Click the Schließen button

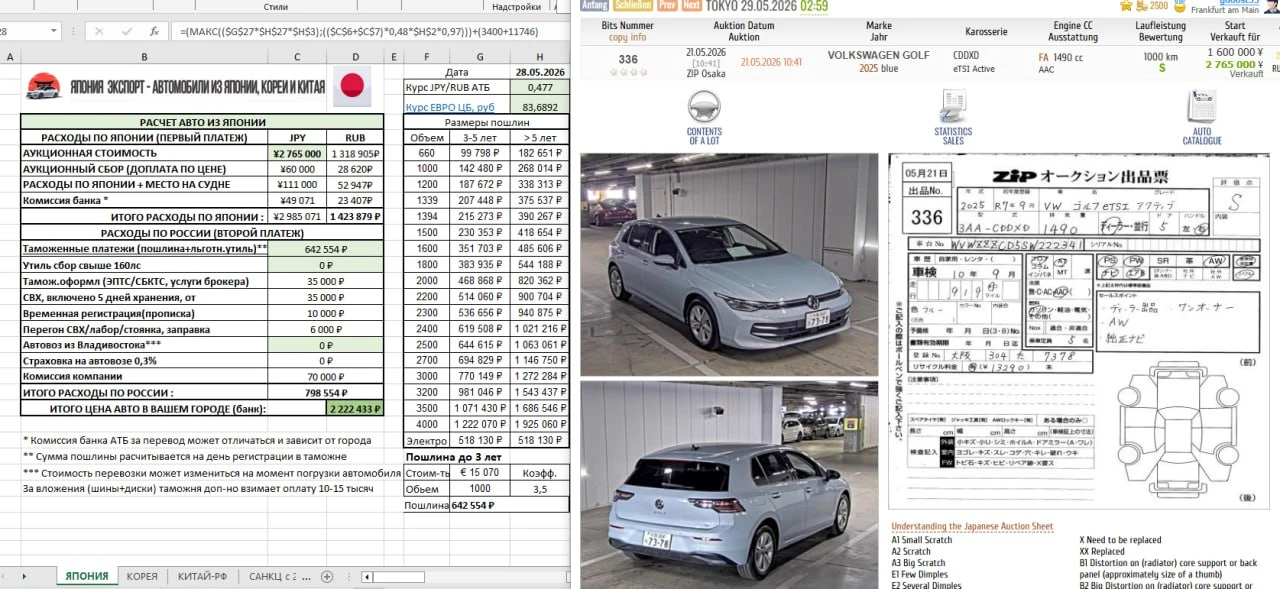click(x=633, y=5)
